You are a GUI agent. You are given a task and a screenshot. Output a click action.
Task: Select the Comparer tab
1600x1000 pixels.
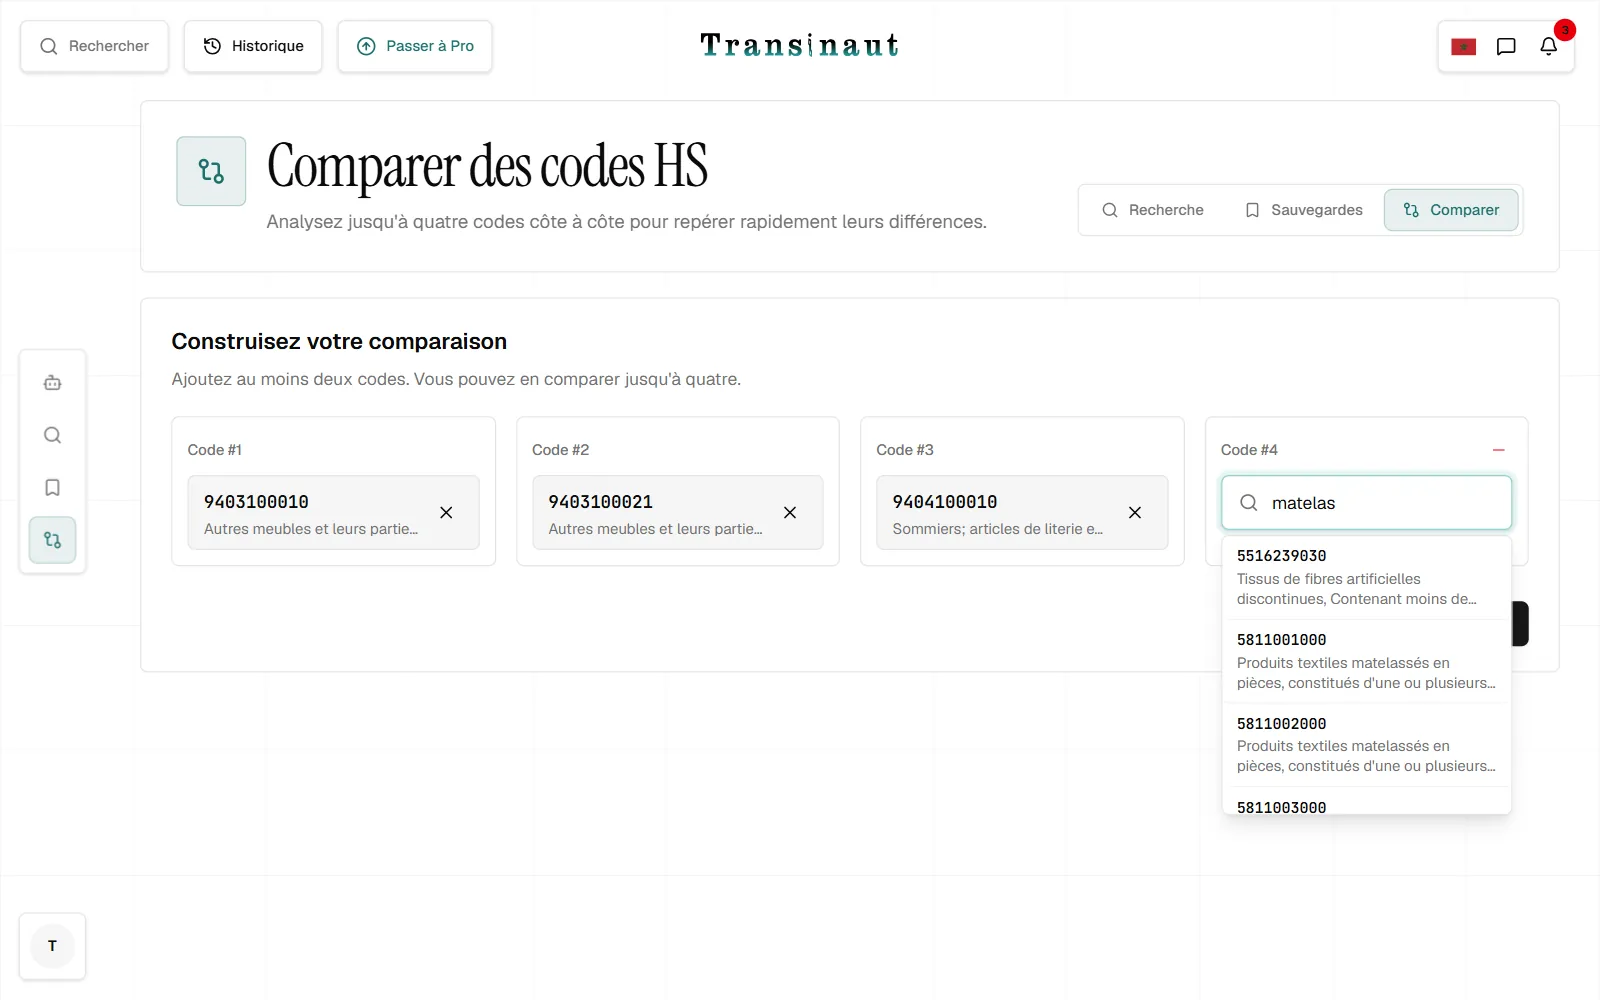pyautogui.click(x=1451, y=210)
